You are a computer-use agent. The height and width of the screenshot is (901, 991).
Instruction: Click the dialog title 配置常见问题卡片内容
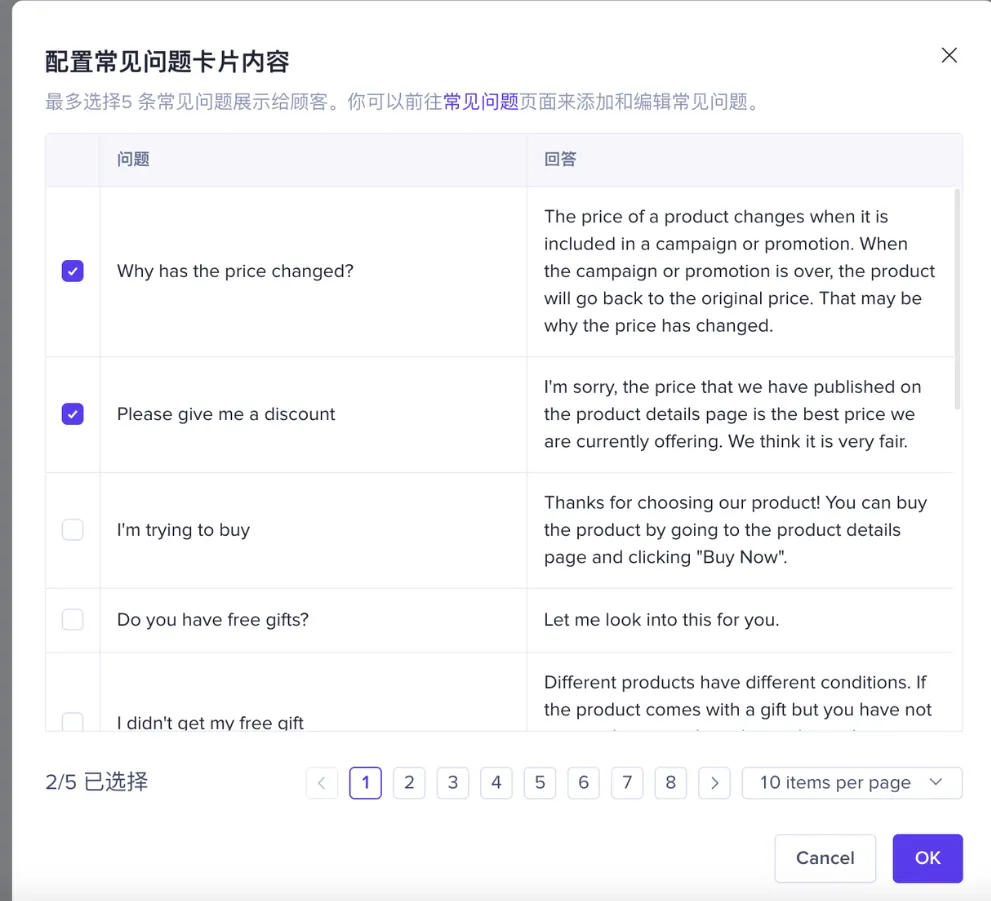pos(167,62)
